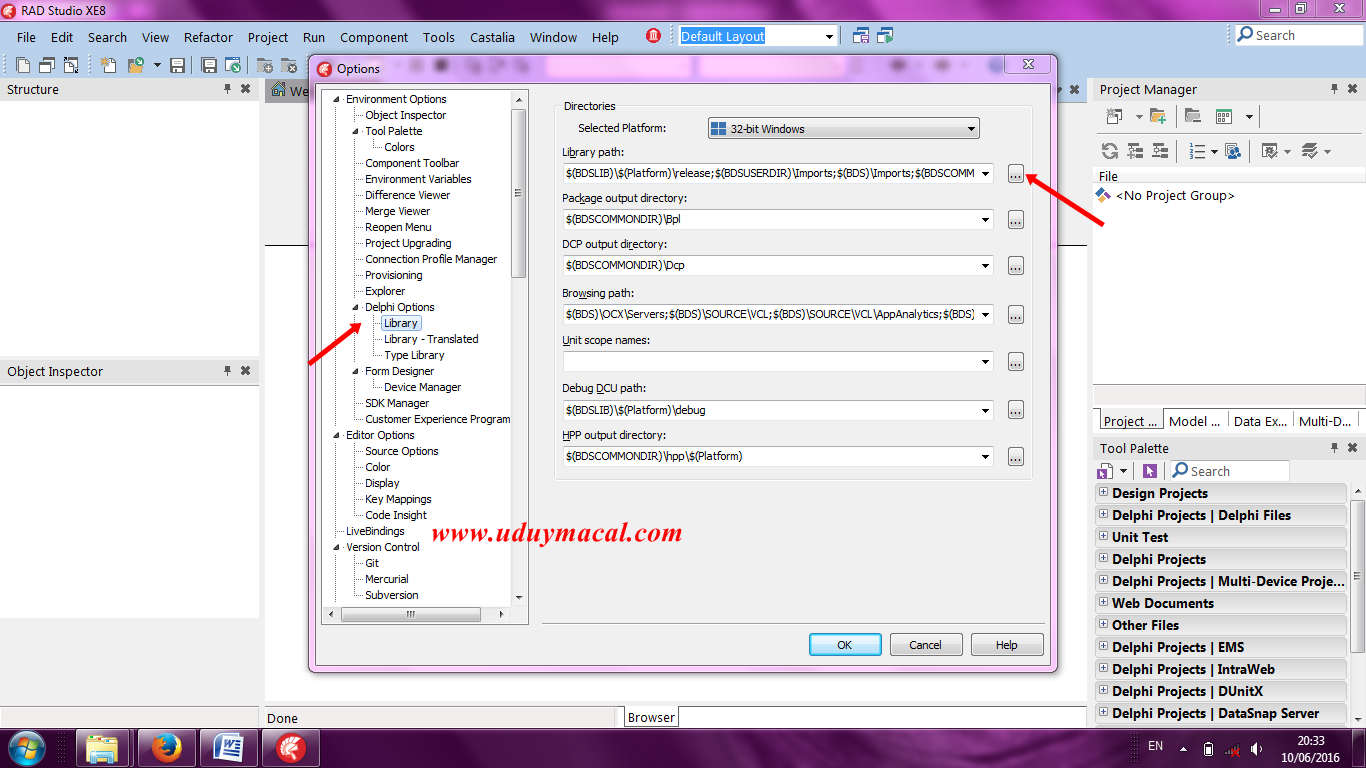Click the Add file to project icon
This screenshot has height=768, width=1366.
[266, 66]
